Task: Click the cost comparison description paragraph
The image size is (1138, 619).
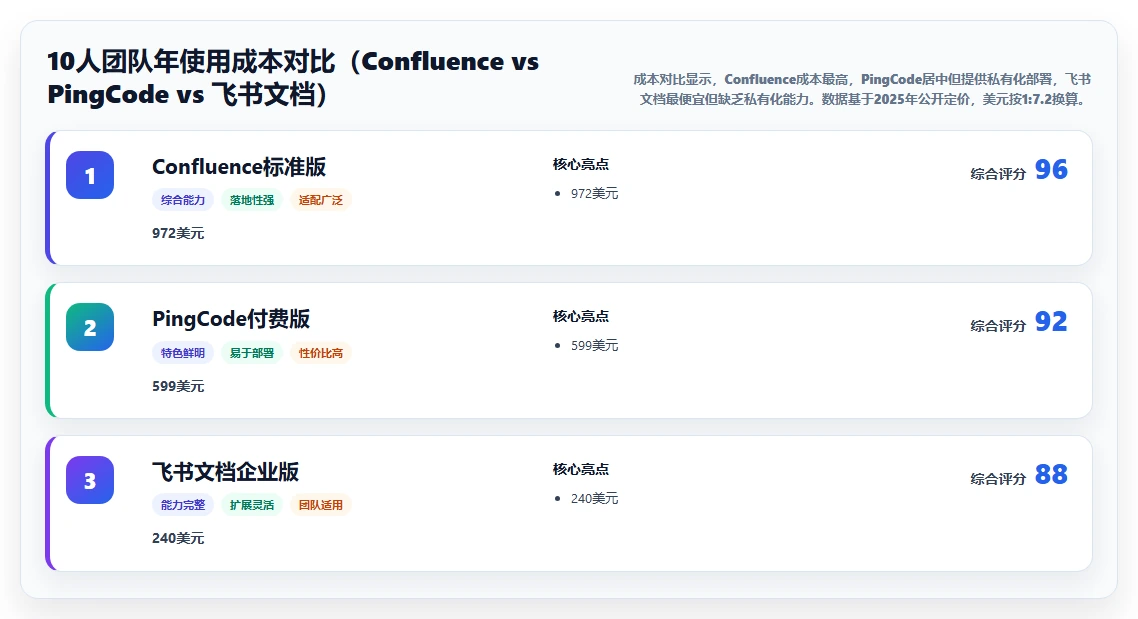Action: 861,89
